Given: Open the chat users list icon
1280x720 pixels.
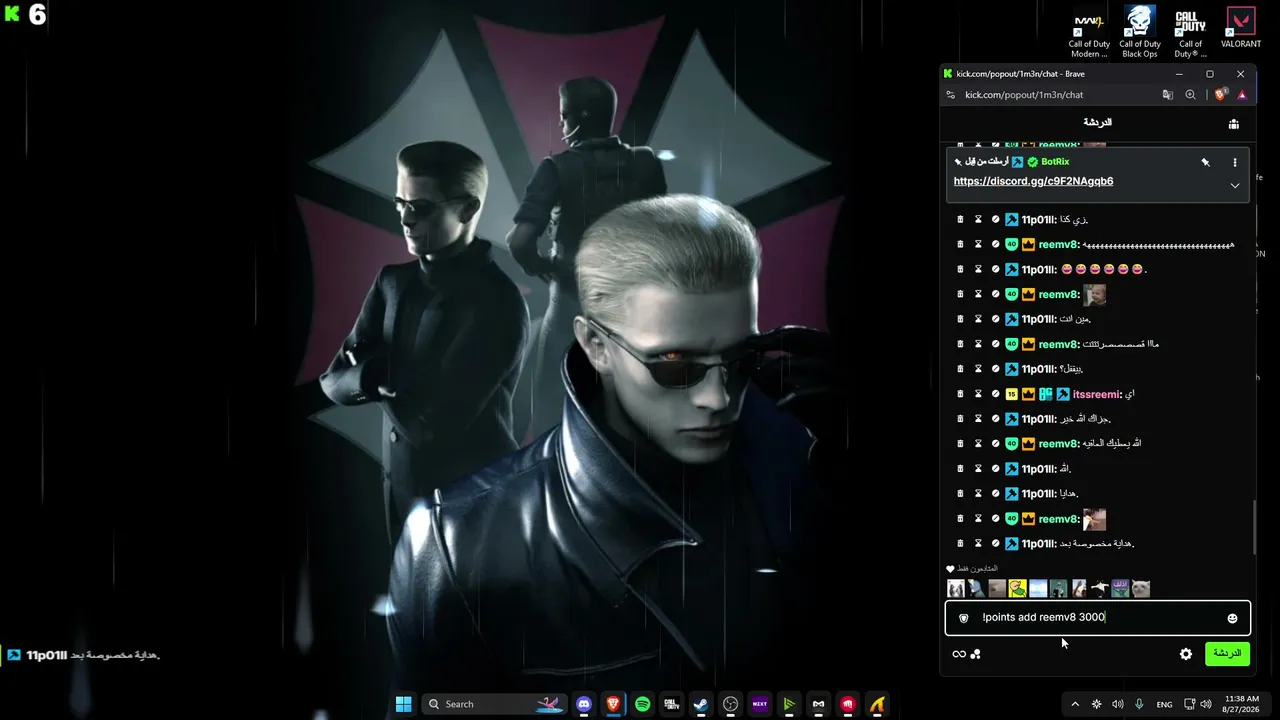Looking at the screenshot, I should click(1234, 124).
